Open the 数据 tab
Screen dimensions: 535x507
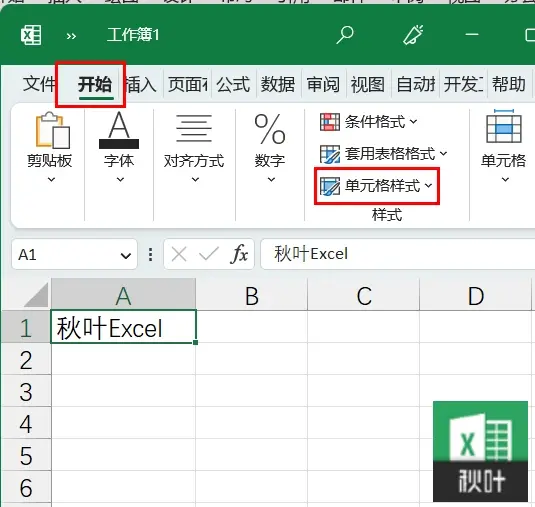click(278, 84)
